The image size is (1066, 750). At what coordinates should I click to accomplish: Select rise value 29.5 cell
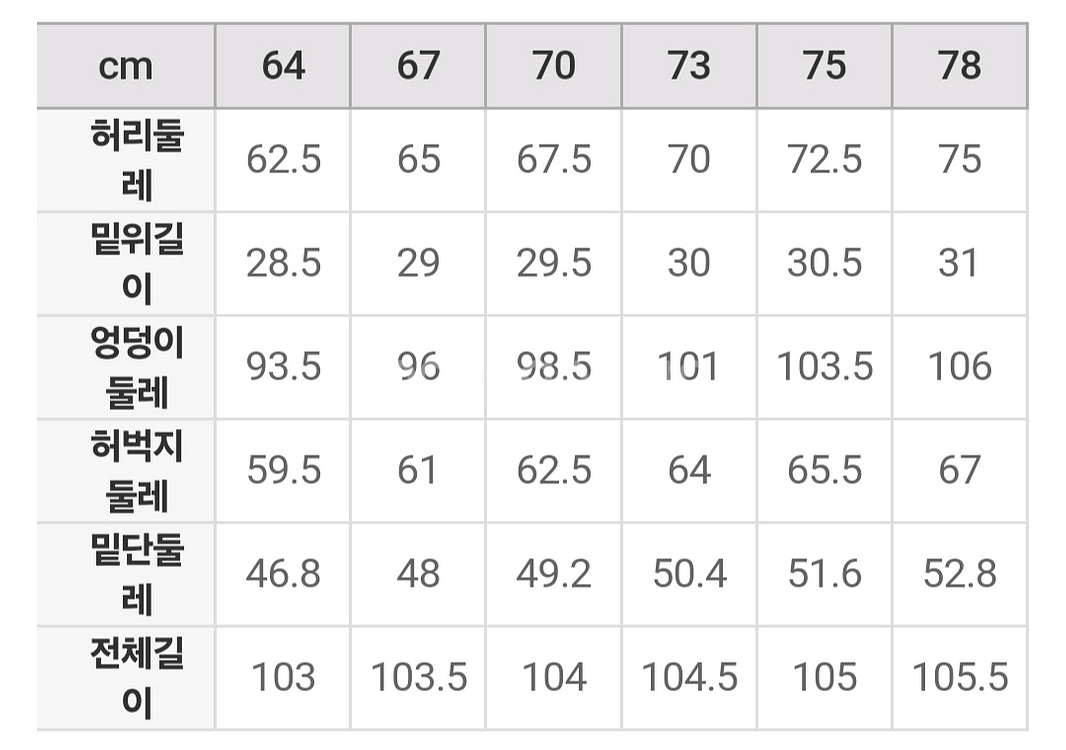coord(554,263)
